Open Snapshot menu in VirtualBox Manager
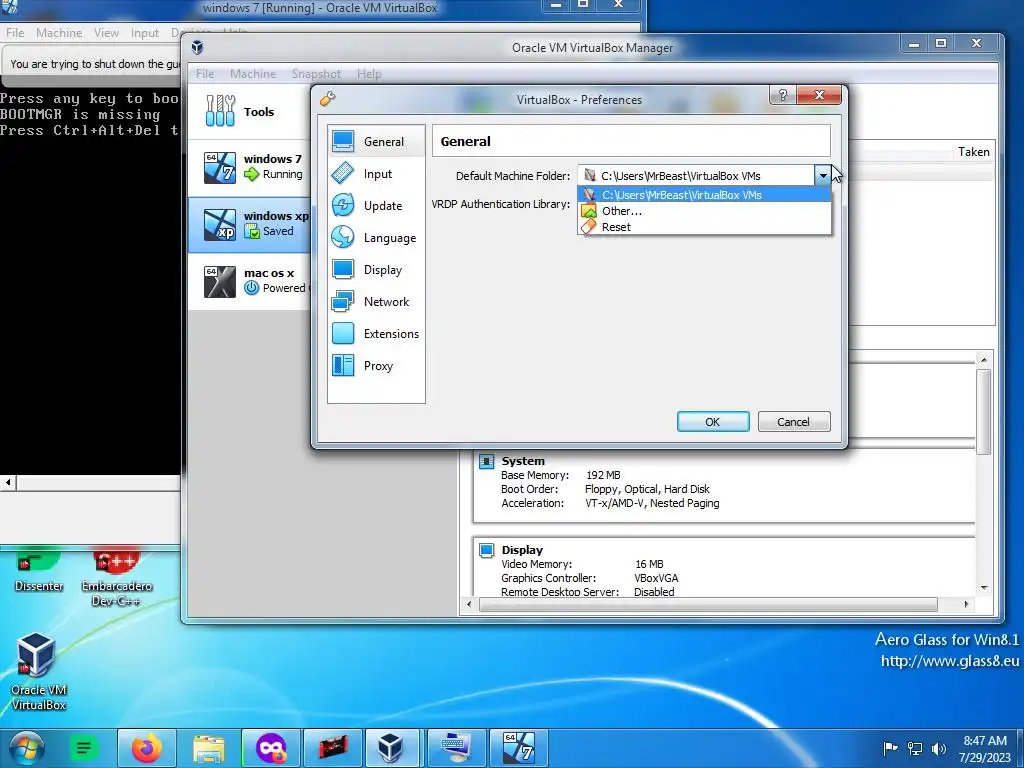1024x768 pixels. 316,74
